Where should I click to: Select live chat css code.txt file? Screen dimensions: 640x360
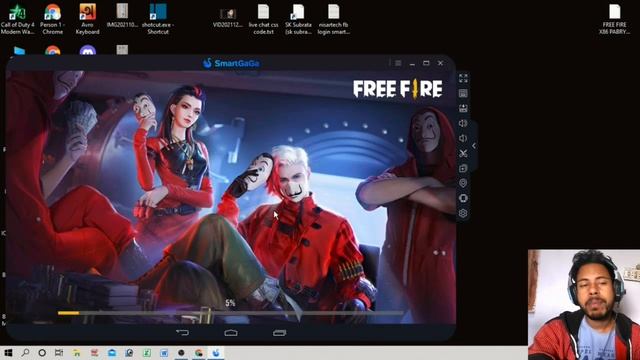click(x=263, y=19)
